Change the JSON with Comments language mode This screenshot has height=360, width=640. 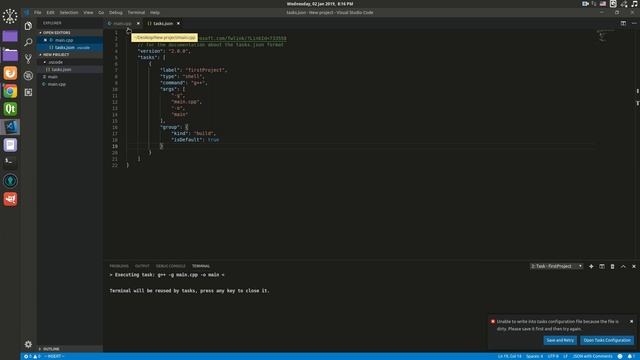tap(592, 356)
